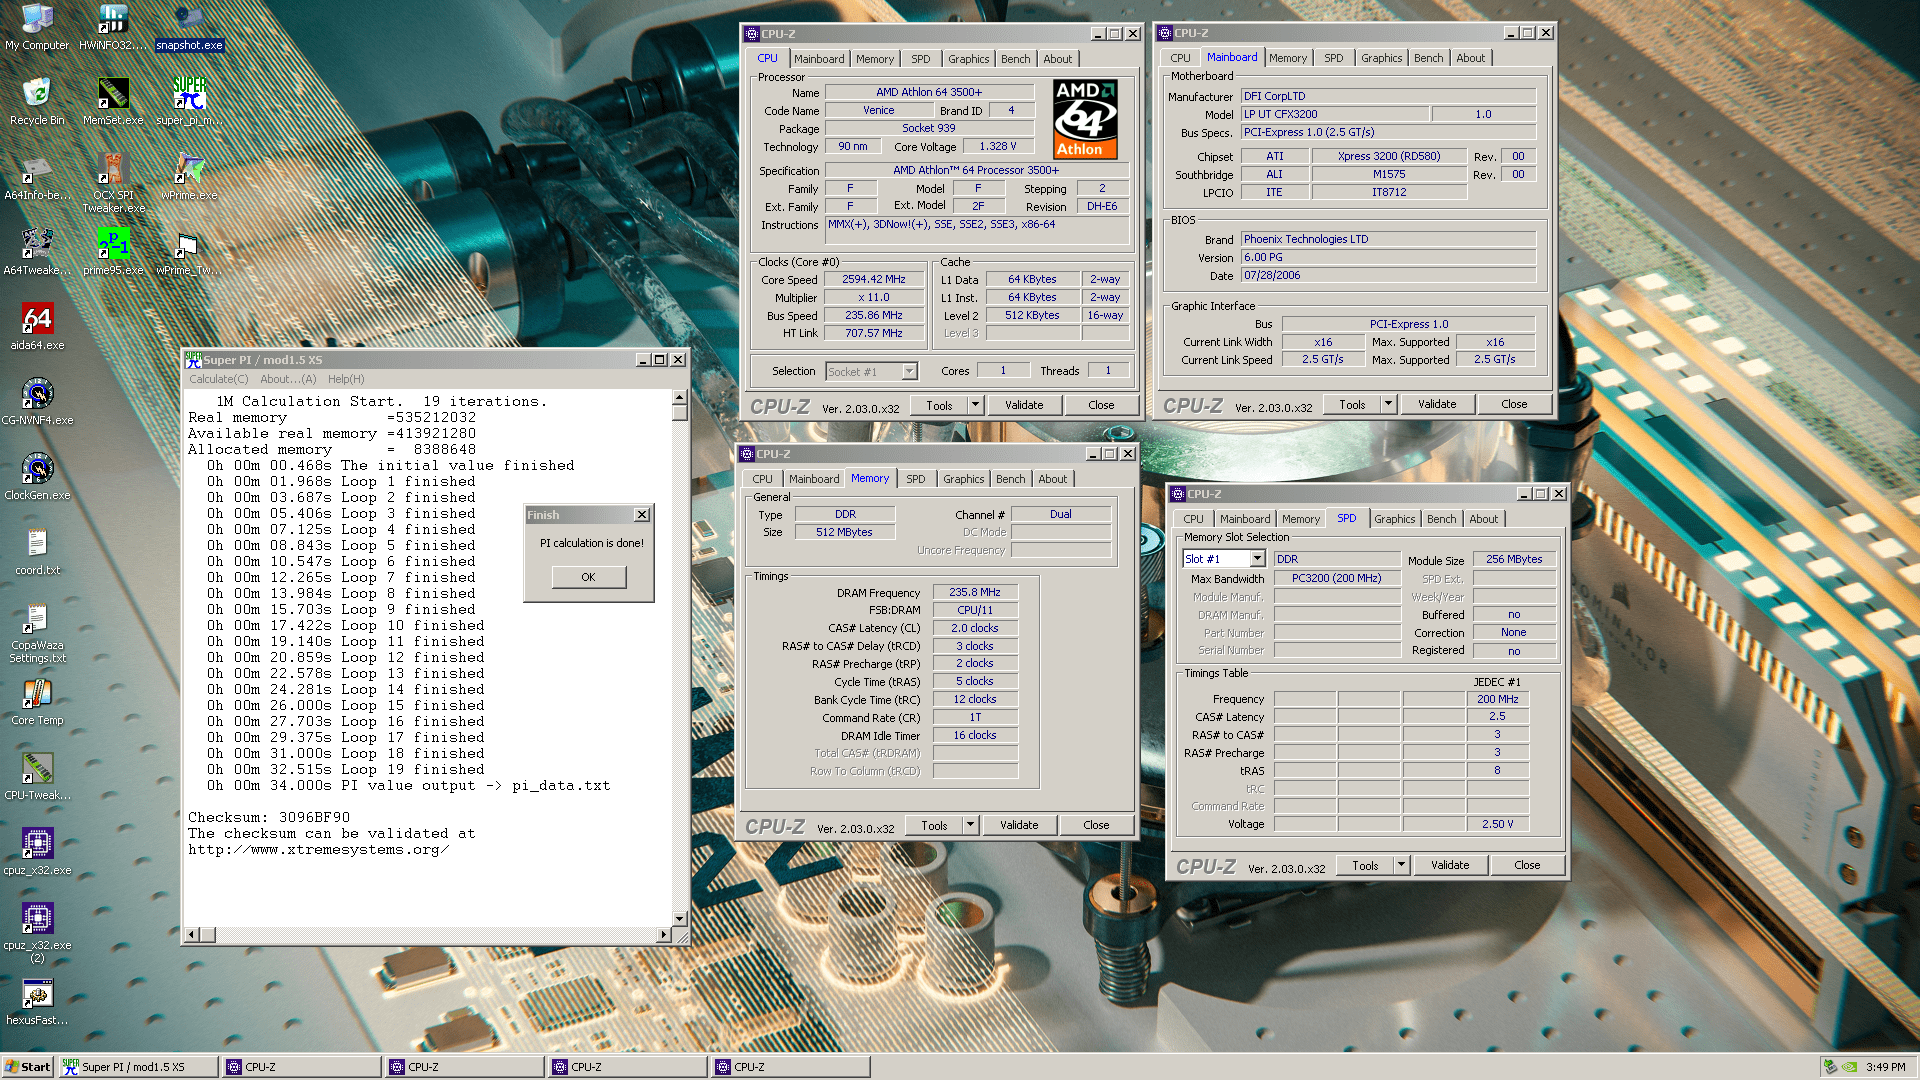Open CopaWaza Settings.txt file icon

click(x=37, y=633)
